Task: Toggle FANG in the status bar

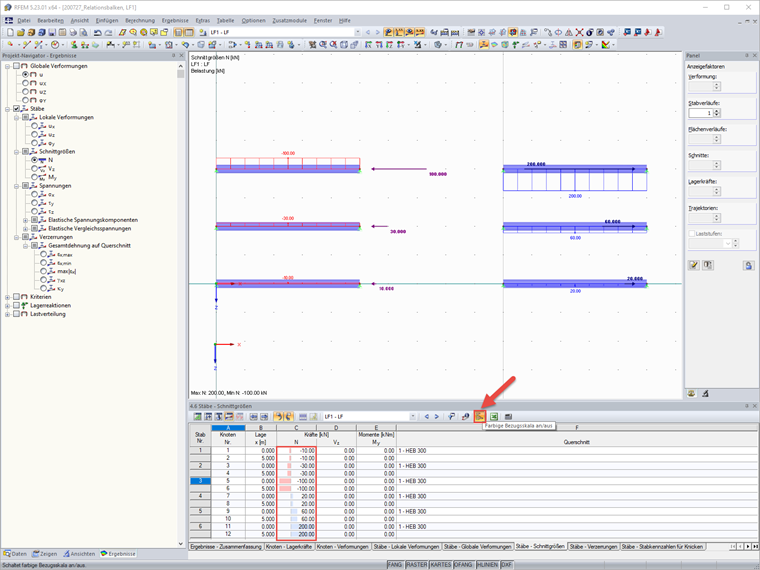Action: (x=395, y=565)
